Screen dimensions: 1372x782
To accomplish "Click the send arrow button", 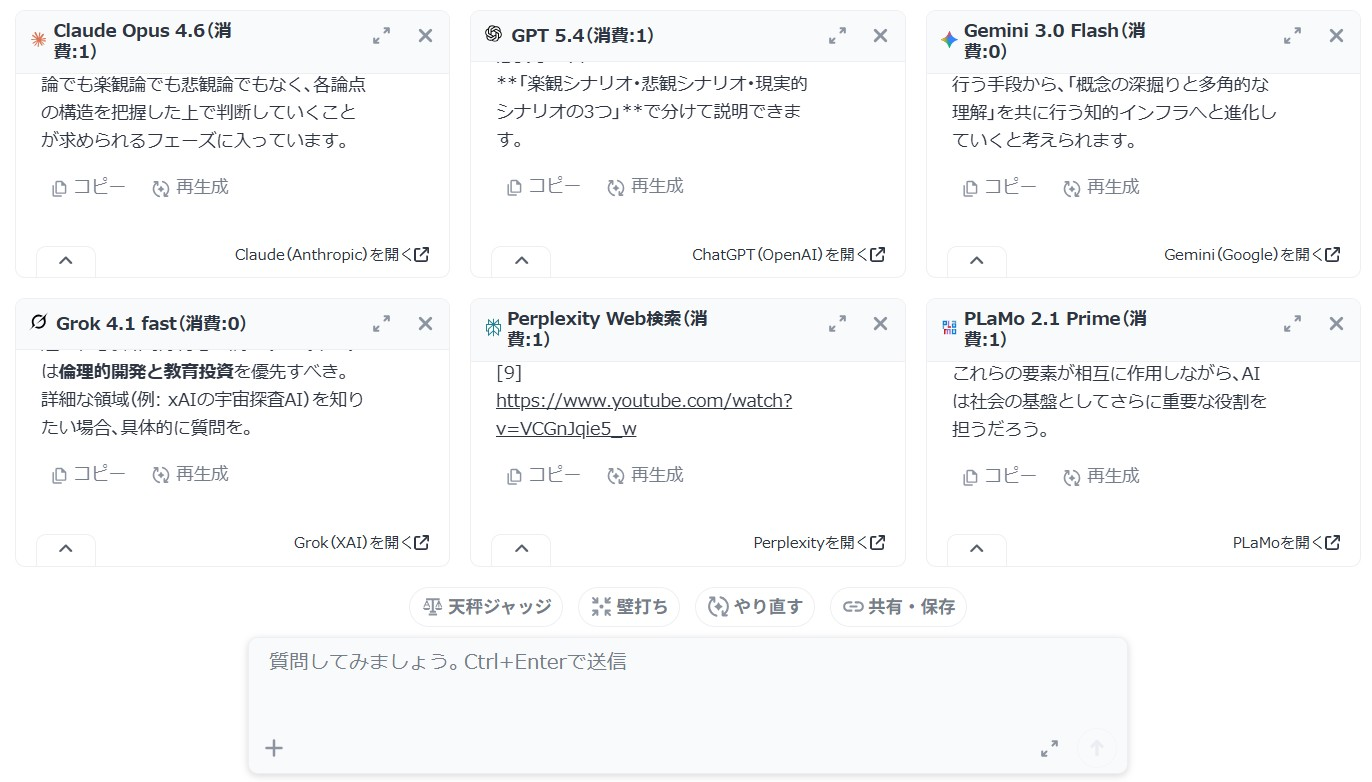I will [x=1096, y=748].
